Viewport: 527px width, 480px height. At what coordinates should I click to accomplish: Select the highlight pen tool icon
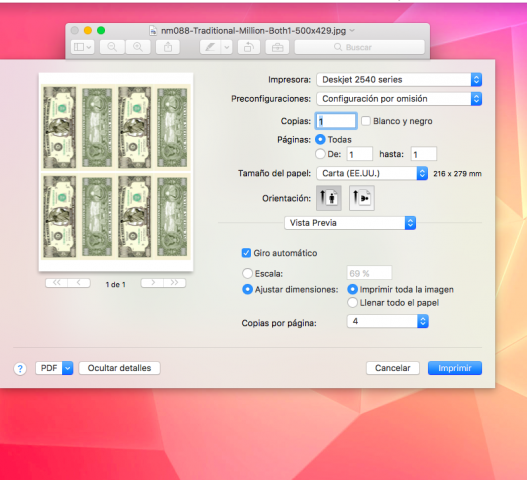[210, 47]
